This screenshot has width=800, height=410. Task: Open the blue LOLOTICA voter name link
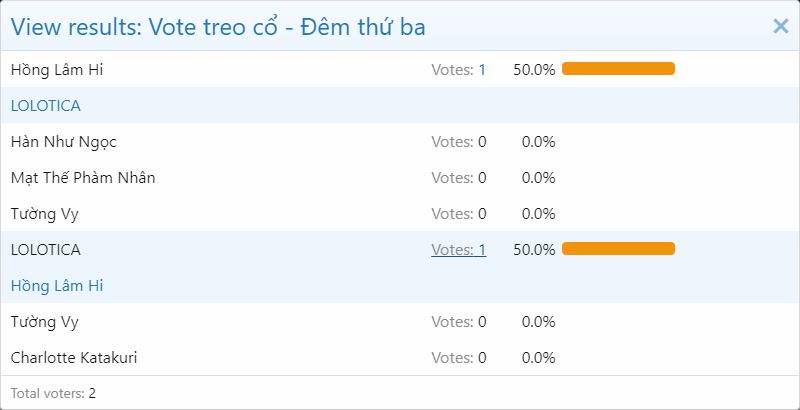click(x=46, y=106)
